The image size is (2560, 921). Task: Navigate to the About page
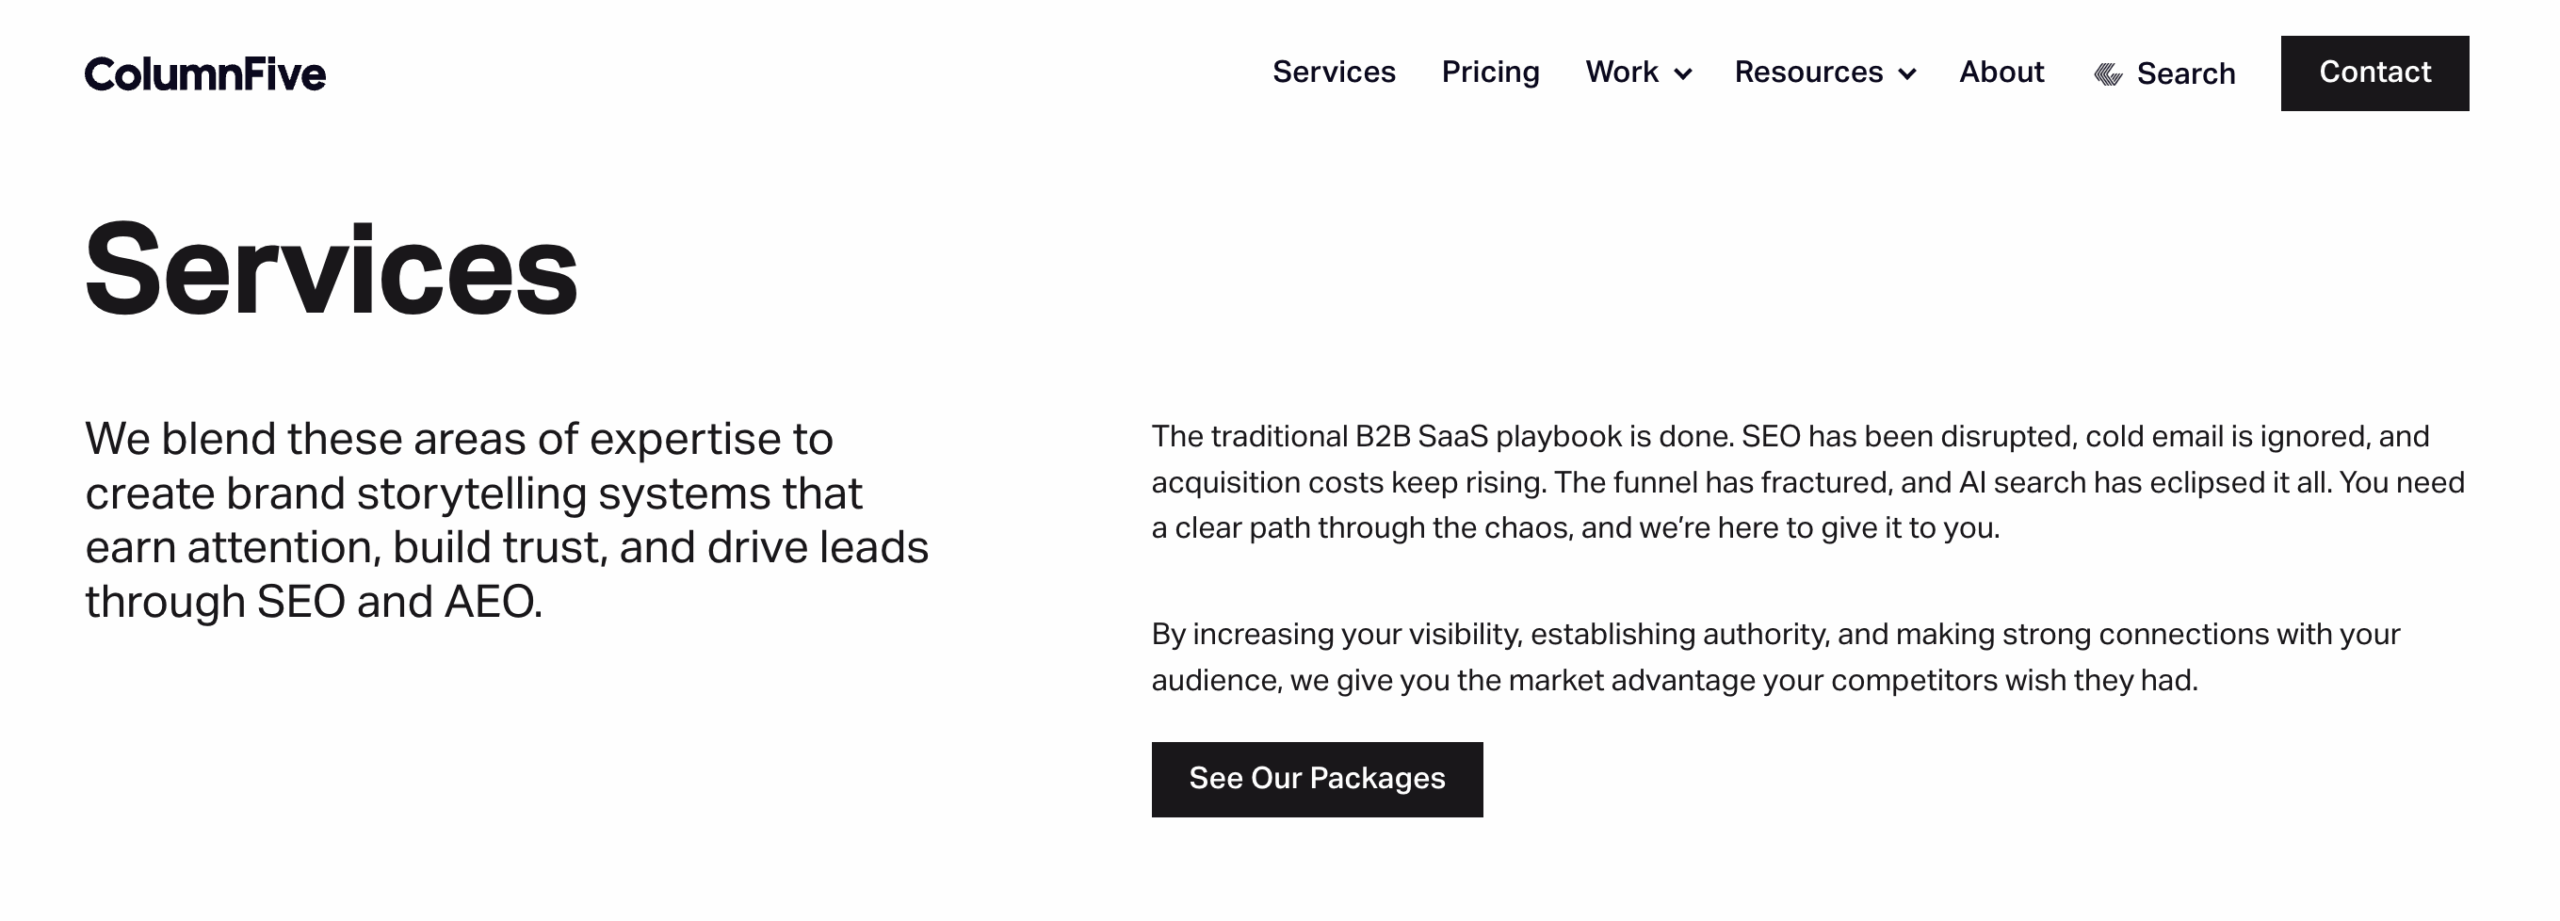coord(2001,72)
